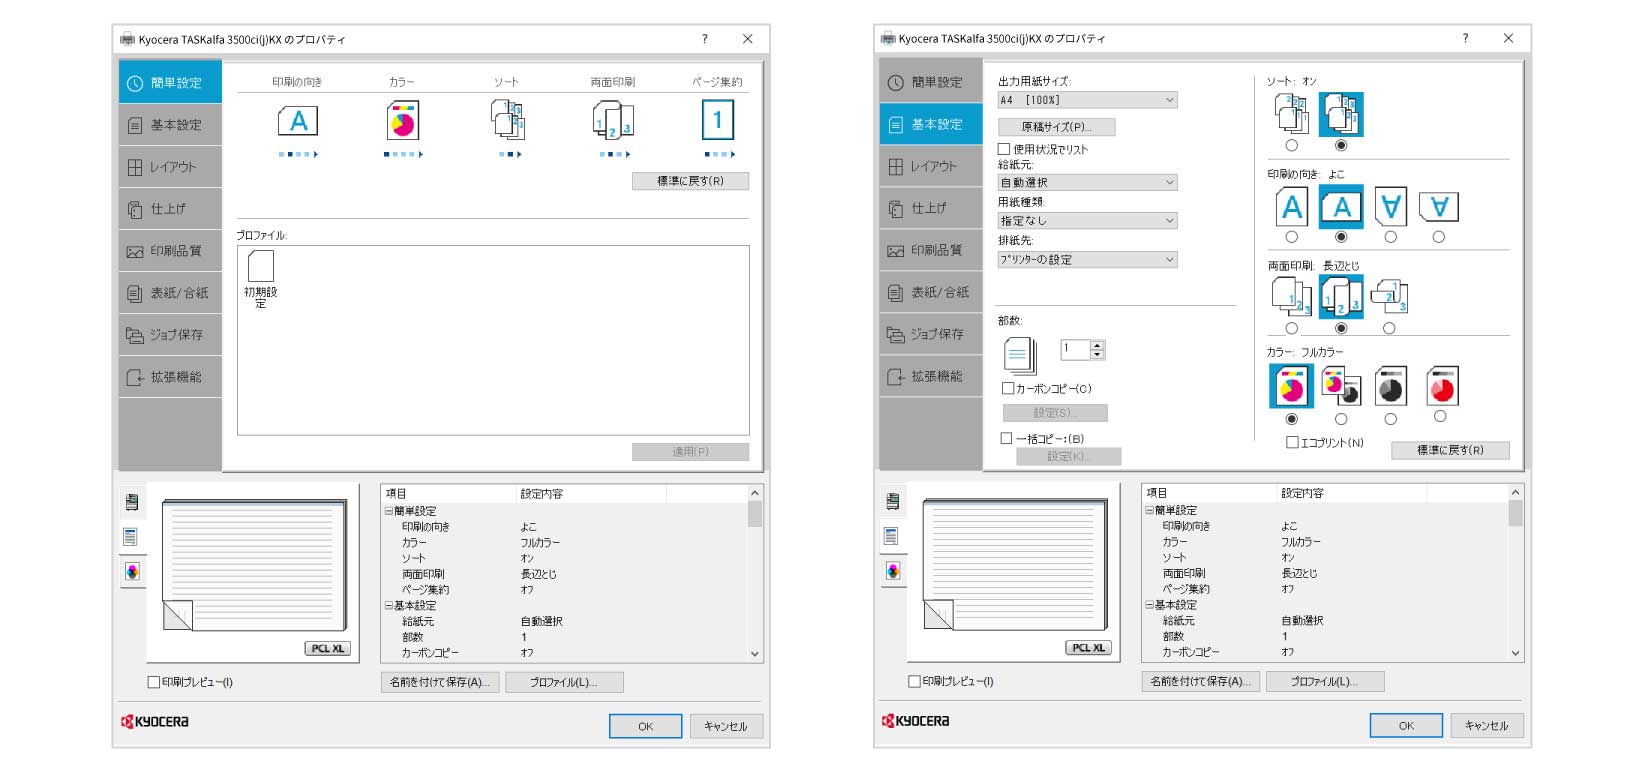The width and height of the screenshot is (1643, 772).
Task: Choose the portrait orientation icon in right window
Action: 1292,207
